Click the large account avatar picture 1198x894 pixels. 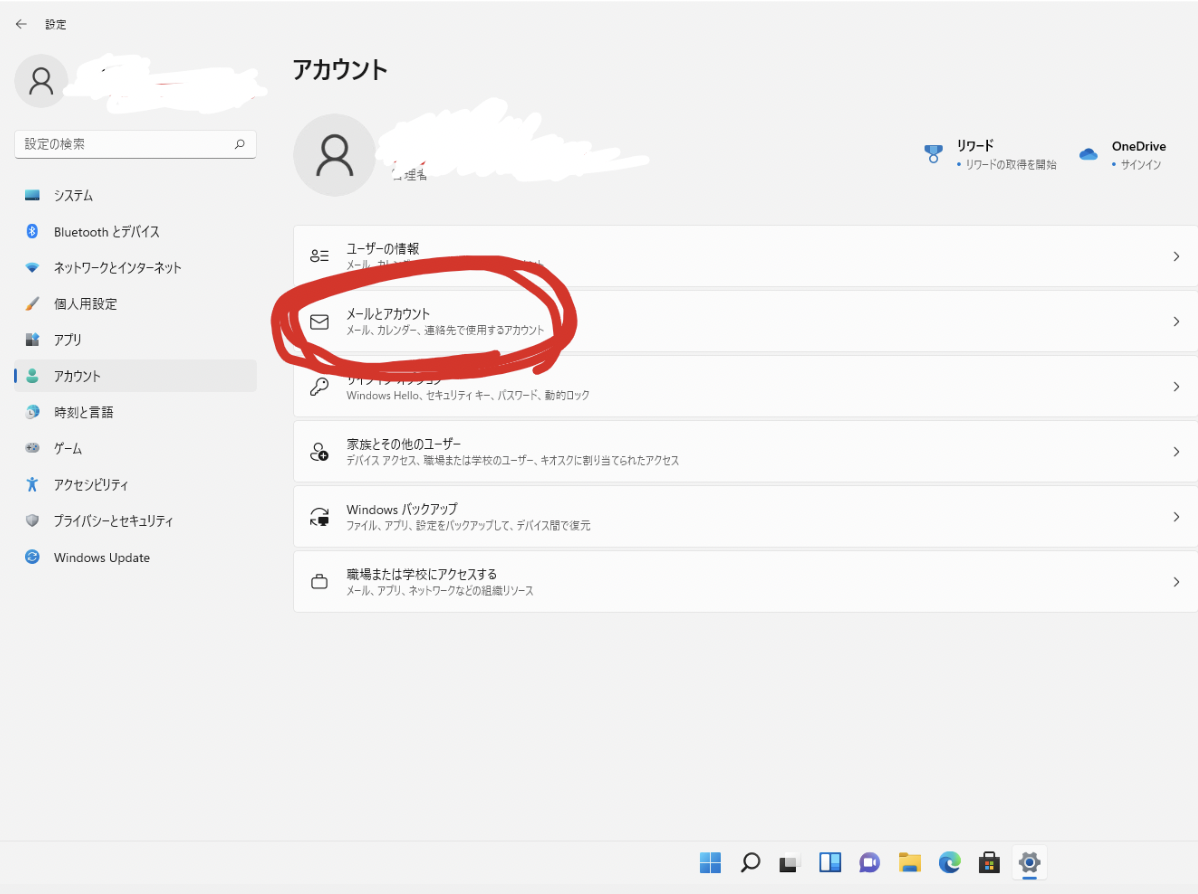[335, 155]
